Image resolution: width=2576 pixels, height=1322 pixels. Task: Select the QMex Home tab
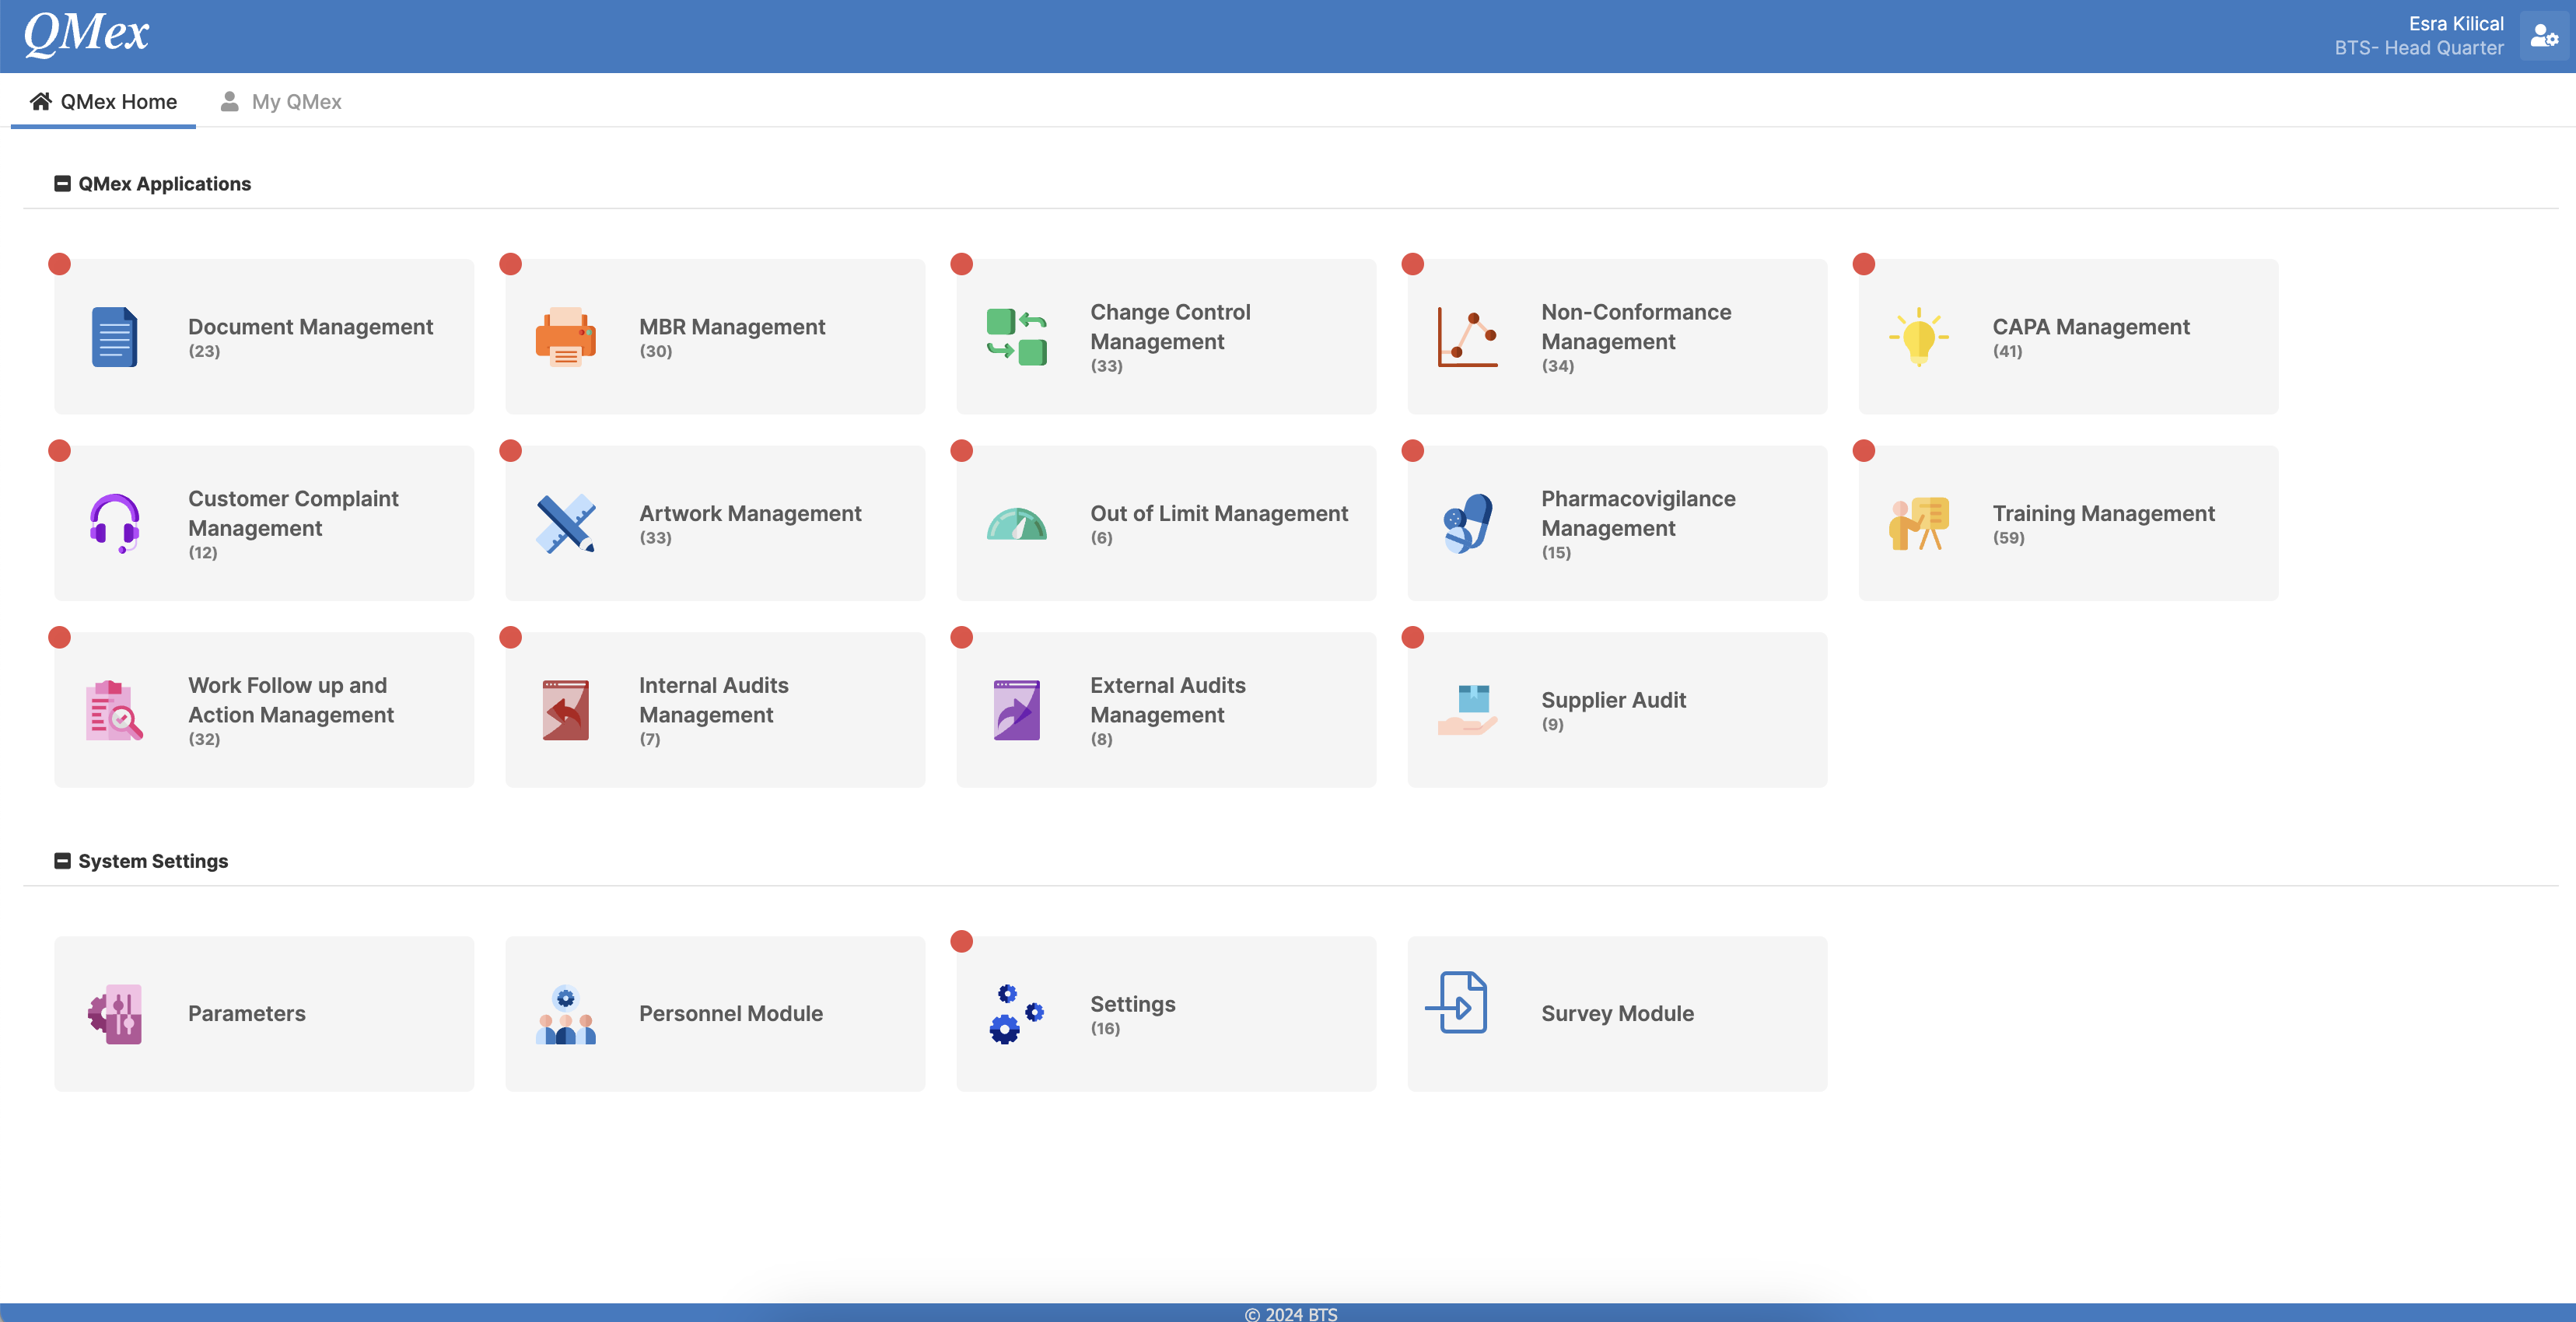[x=104, y=102]
